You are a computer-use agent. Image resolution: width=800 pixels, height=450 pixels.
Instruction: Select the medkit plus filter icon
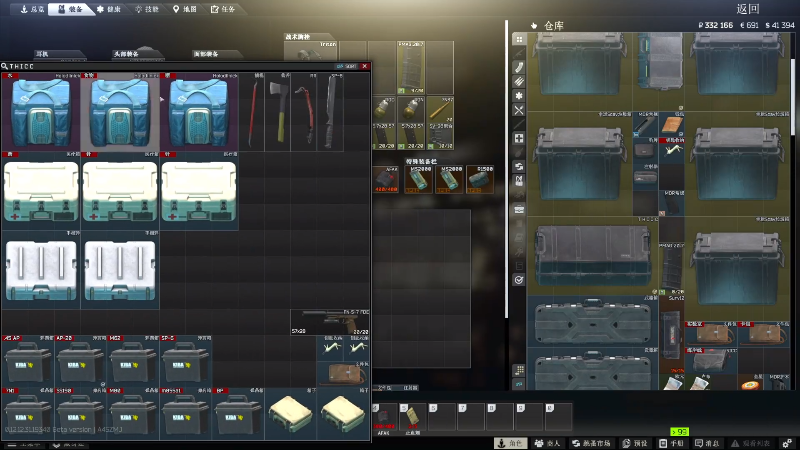coord(519,138)
